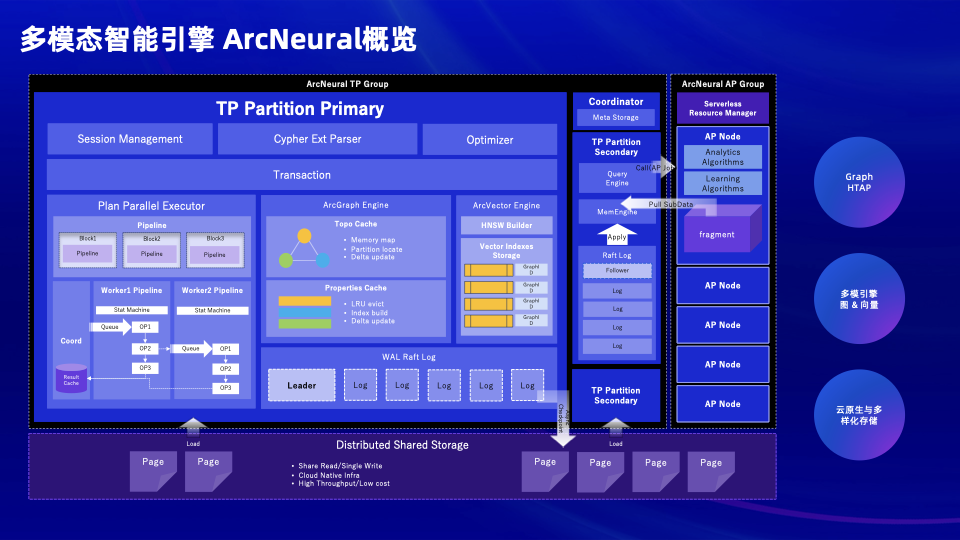Viewport: 960px width, 540px height.
Task: Select the Cypher Ext Parser box
Action: 317,139
